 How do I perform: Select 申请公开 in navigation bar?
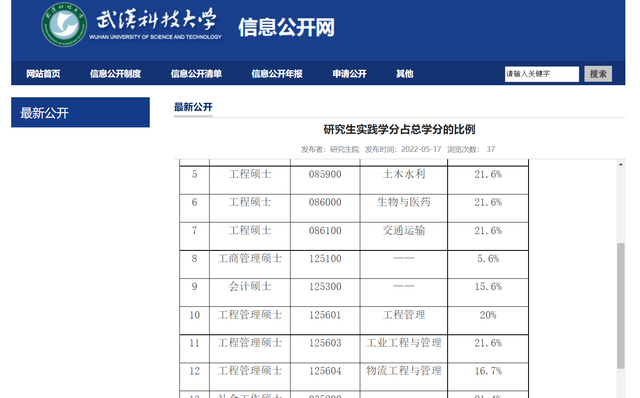click(x=349, y=74)
